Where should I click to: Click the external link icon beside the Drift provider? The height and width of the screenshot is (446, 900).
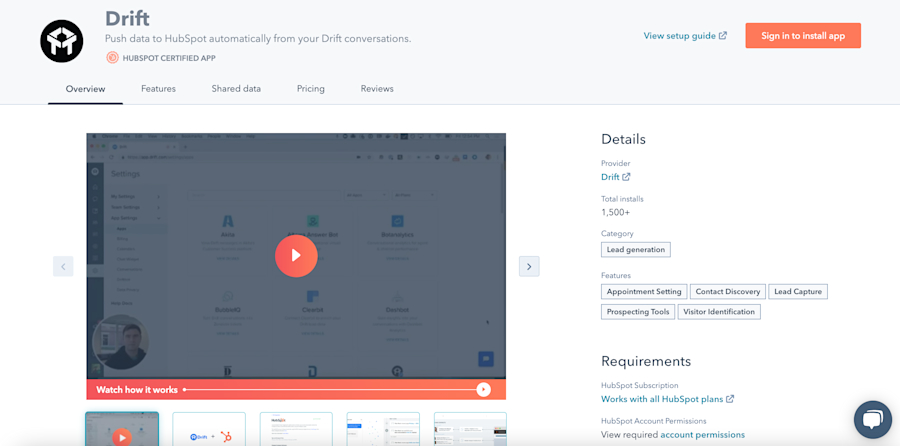[x=626, y=177]
